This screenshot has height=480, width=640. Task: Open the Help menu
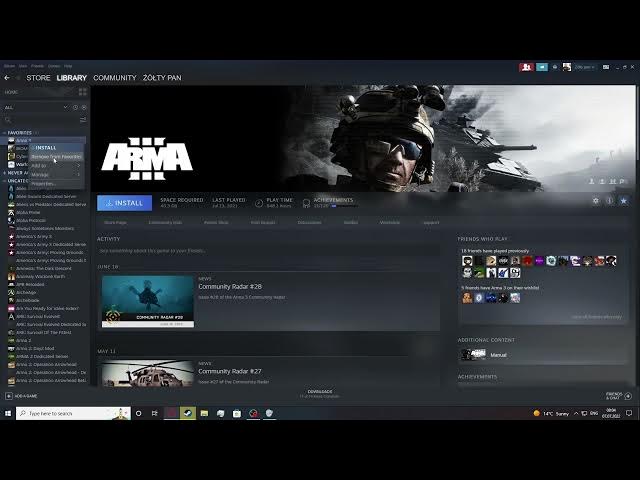coord(68,66)
